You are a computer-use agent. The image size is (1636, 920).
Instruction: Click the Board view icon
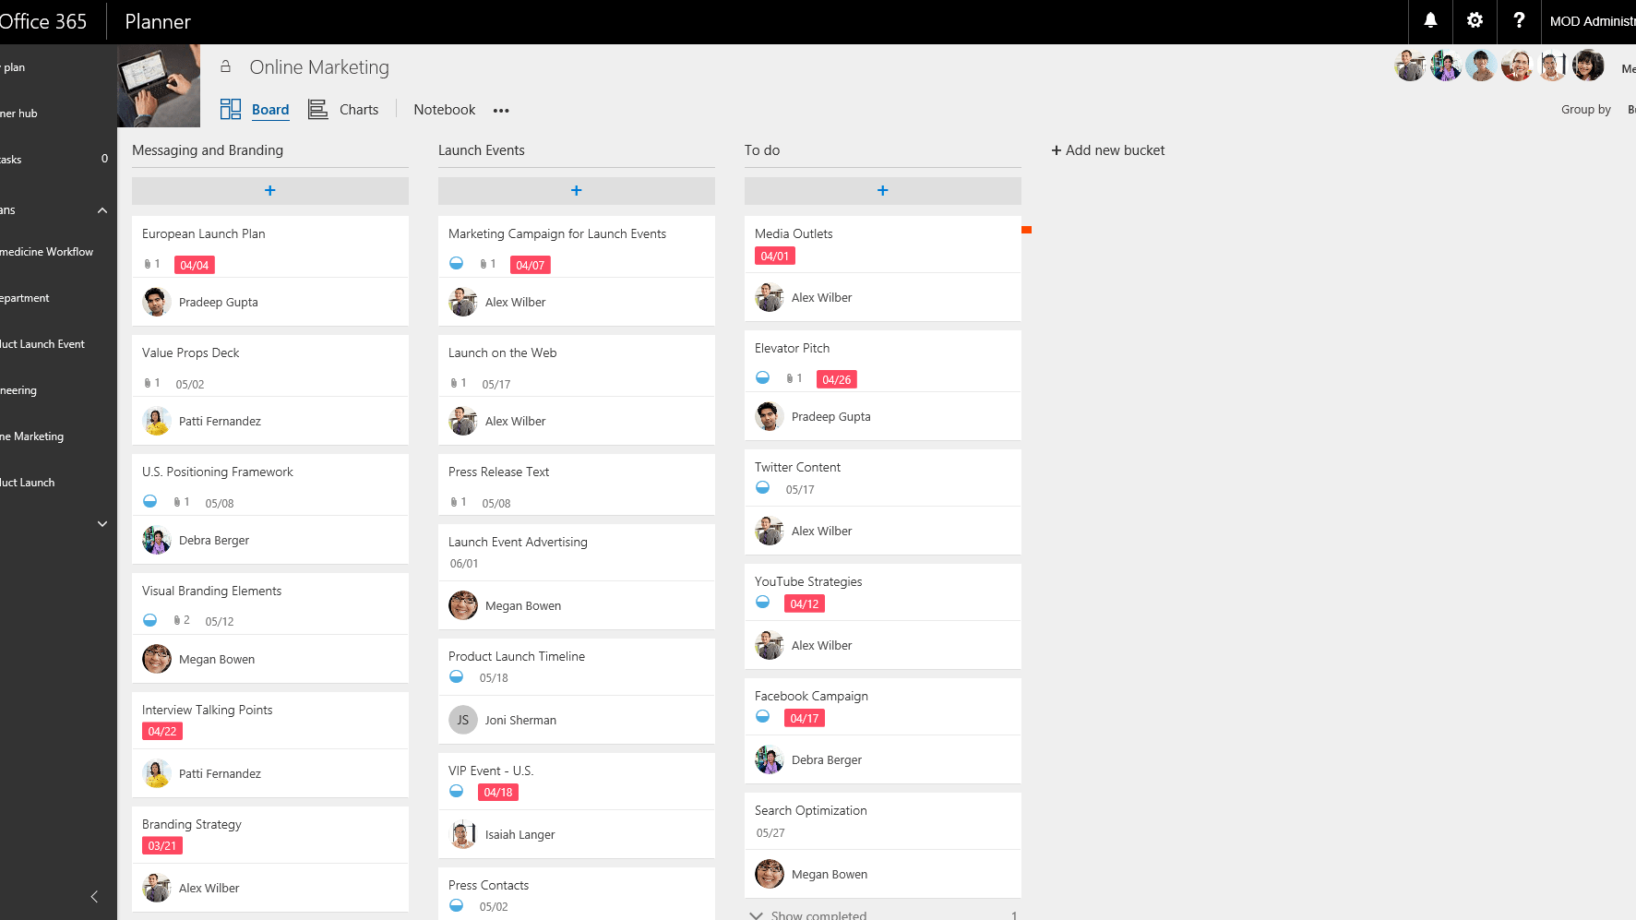coord(230,109)
